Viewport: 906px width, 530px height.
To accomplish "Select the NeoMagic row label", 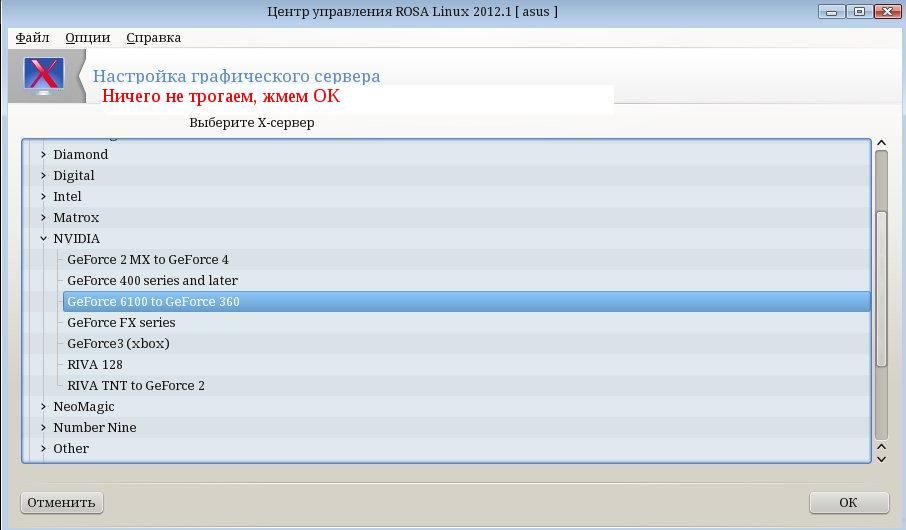I will pyautogui.click(x=84, y=406).
